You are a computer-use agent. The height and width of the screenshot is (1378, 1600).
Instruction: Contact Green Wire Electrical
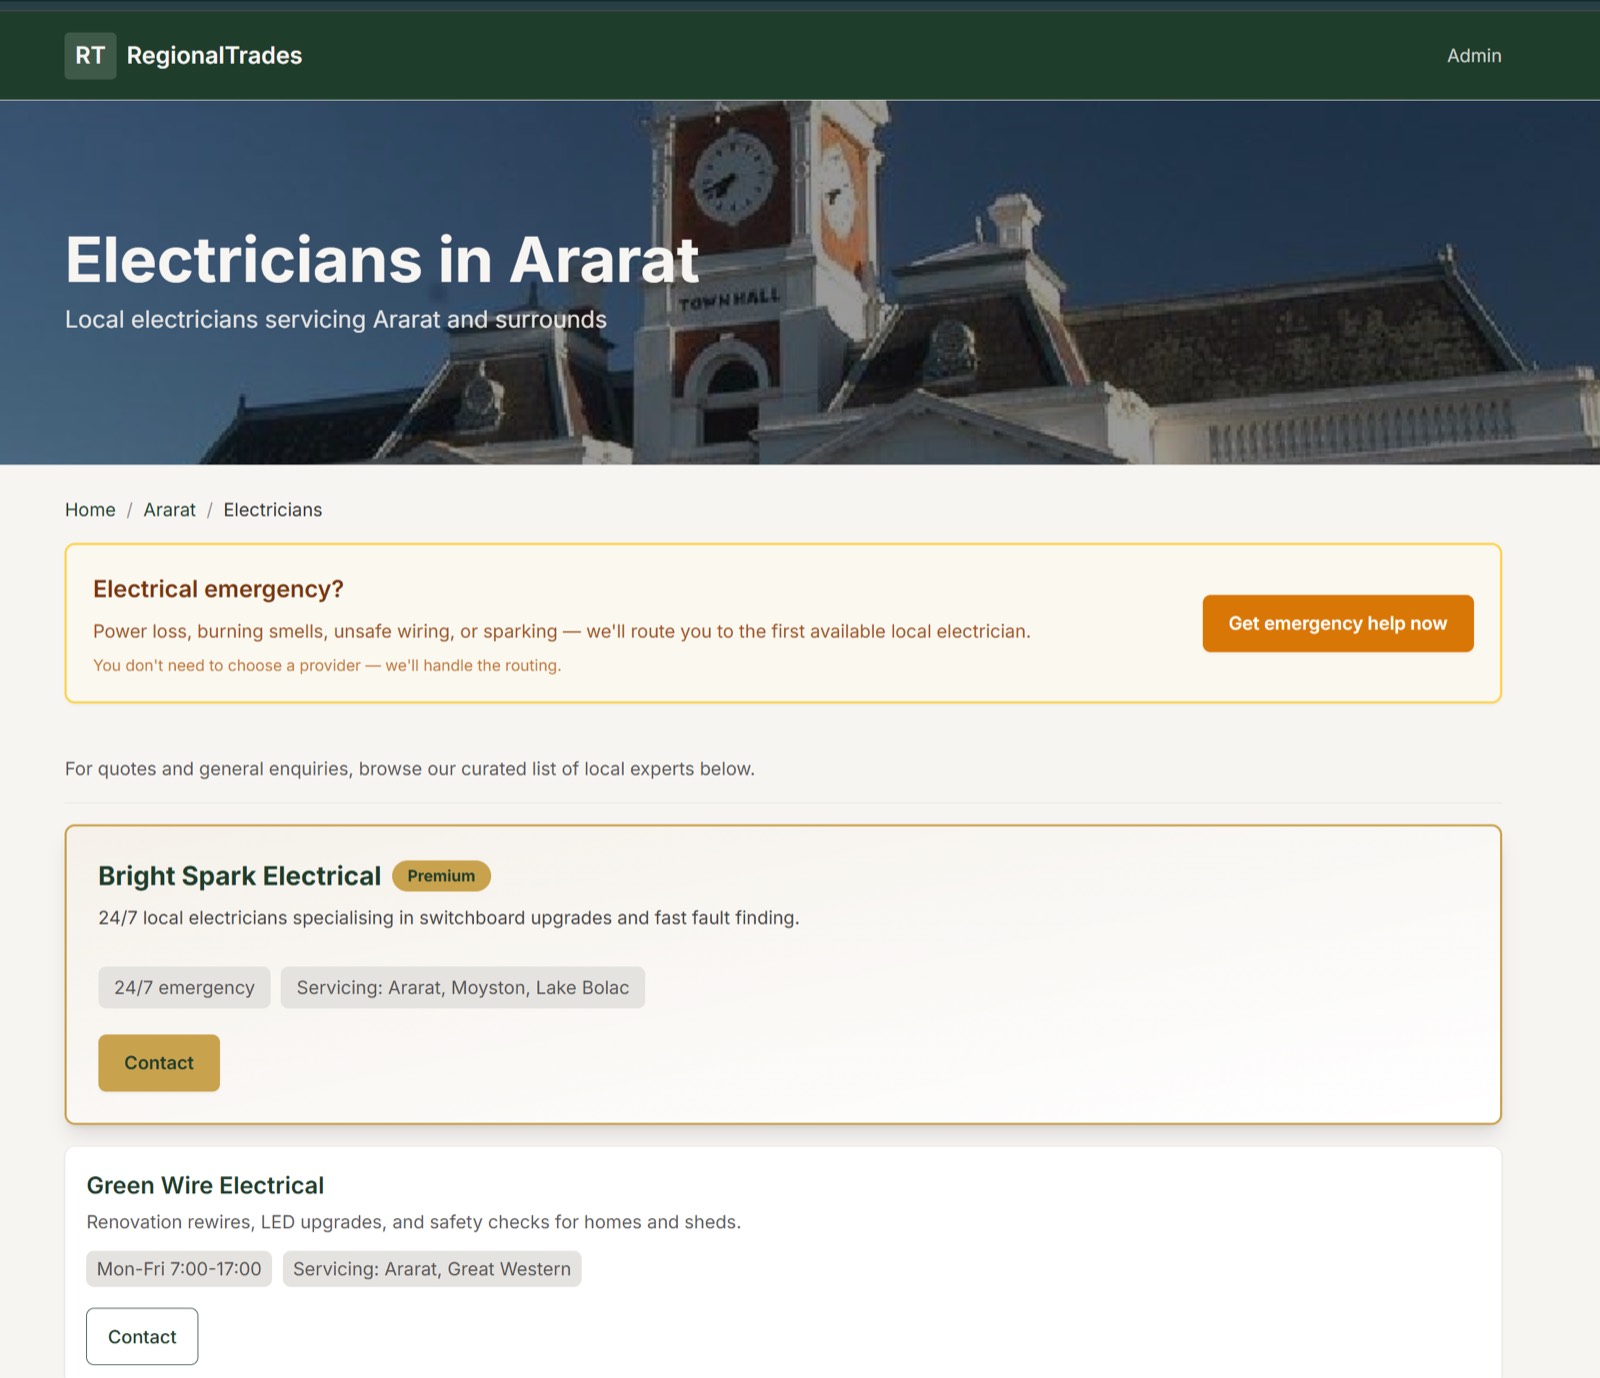click(x=142, y=1337)
